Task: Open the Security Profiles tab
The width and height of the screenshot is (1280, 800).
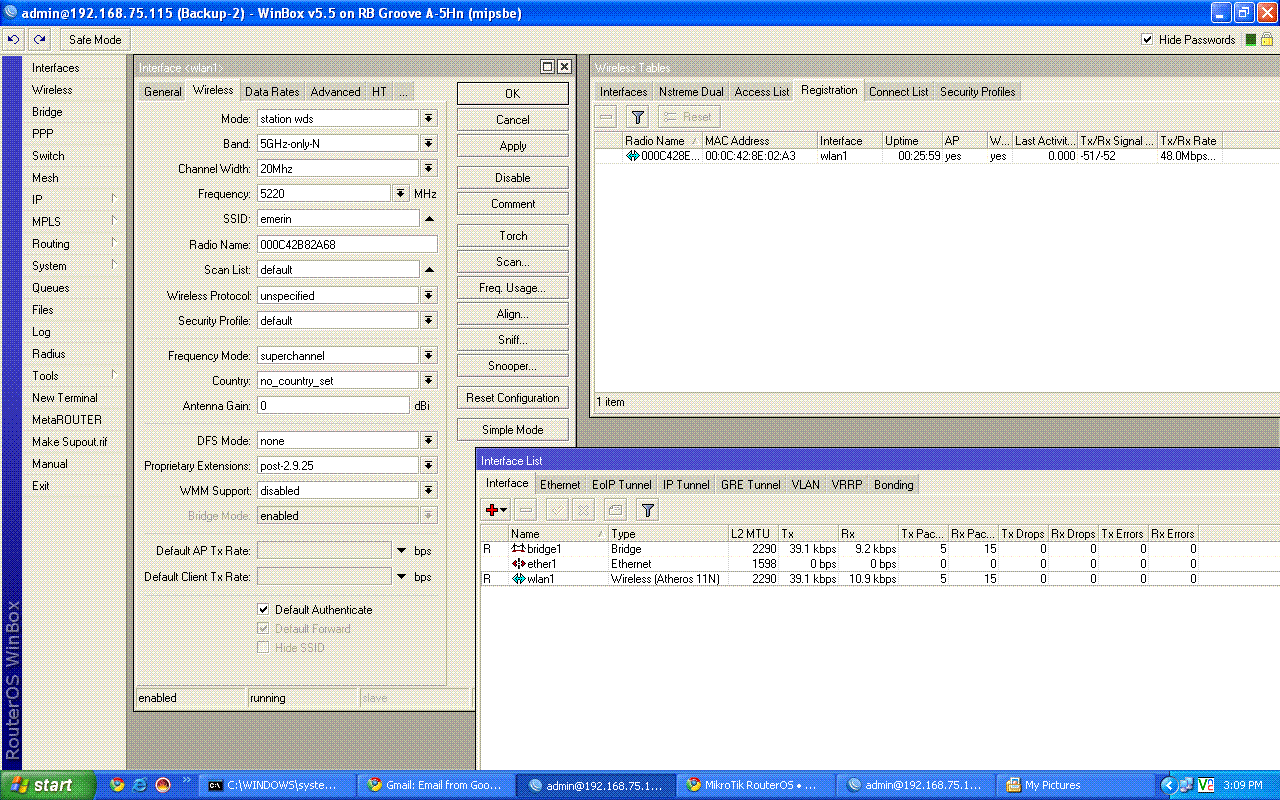Action: [977, 91]
